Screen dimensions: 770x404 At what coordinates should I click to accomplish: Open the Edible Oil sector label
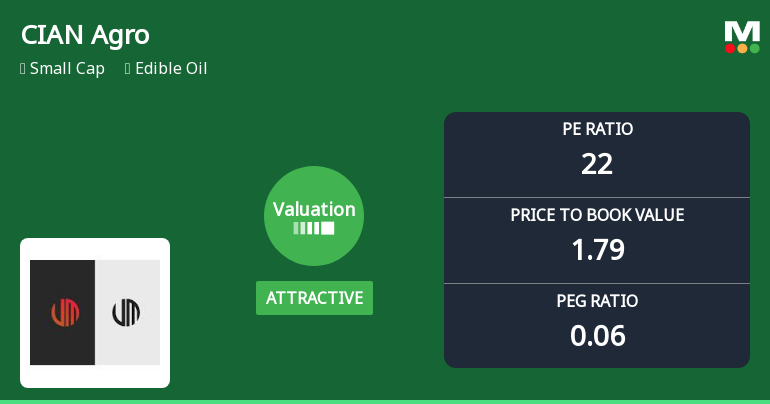(x=171, y=69)
